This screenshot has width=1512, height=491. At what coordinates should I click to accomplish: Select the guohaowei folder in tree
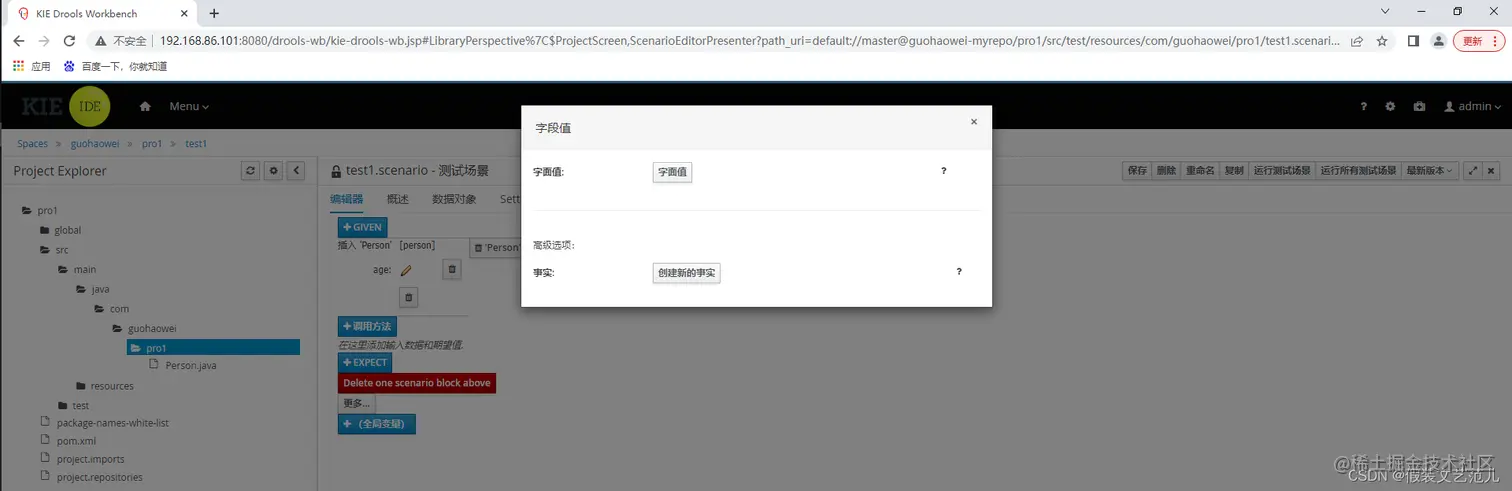click(144, 328)
